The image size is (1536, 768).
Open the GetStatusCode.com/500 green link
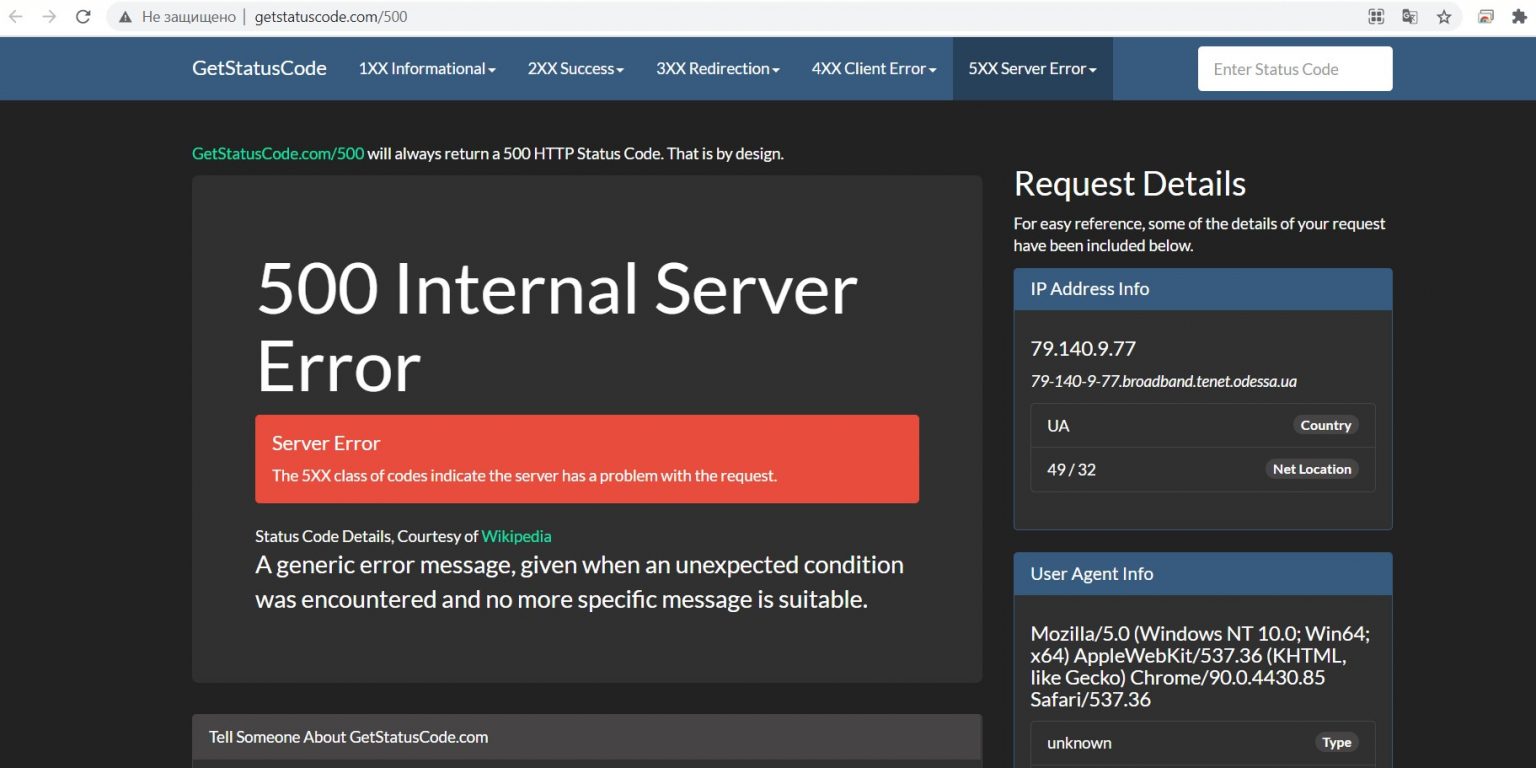tap(278, 154)
